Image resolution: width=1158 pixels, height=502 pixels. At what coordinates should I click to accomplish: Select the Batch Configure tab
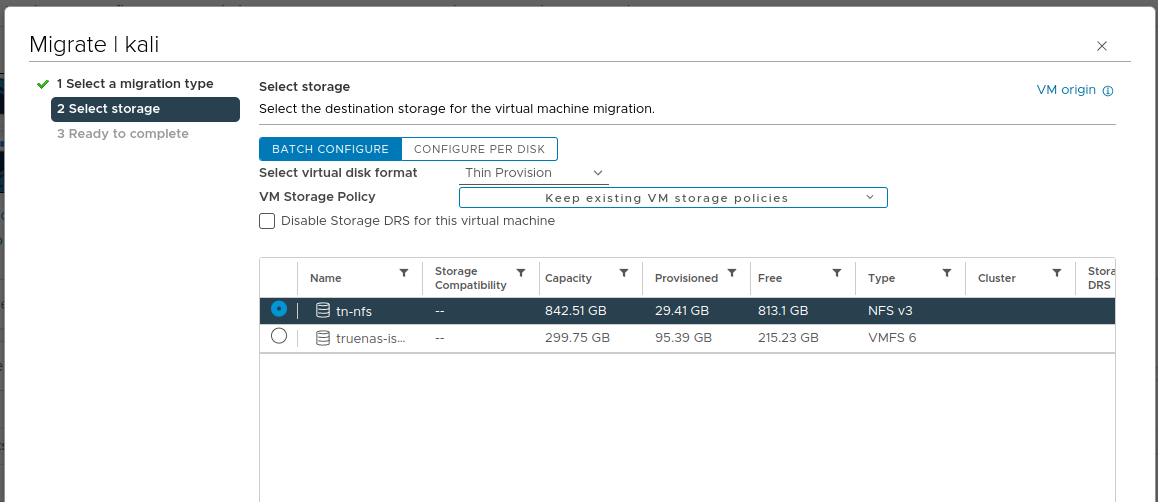(x=330, y=149)
